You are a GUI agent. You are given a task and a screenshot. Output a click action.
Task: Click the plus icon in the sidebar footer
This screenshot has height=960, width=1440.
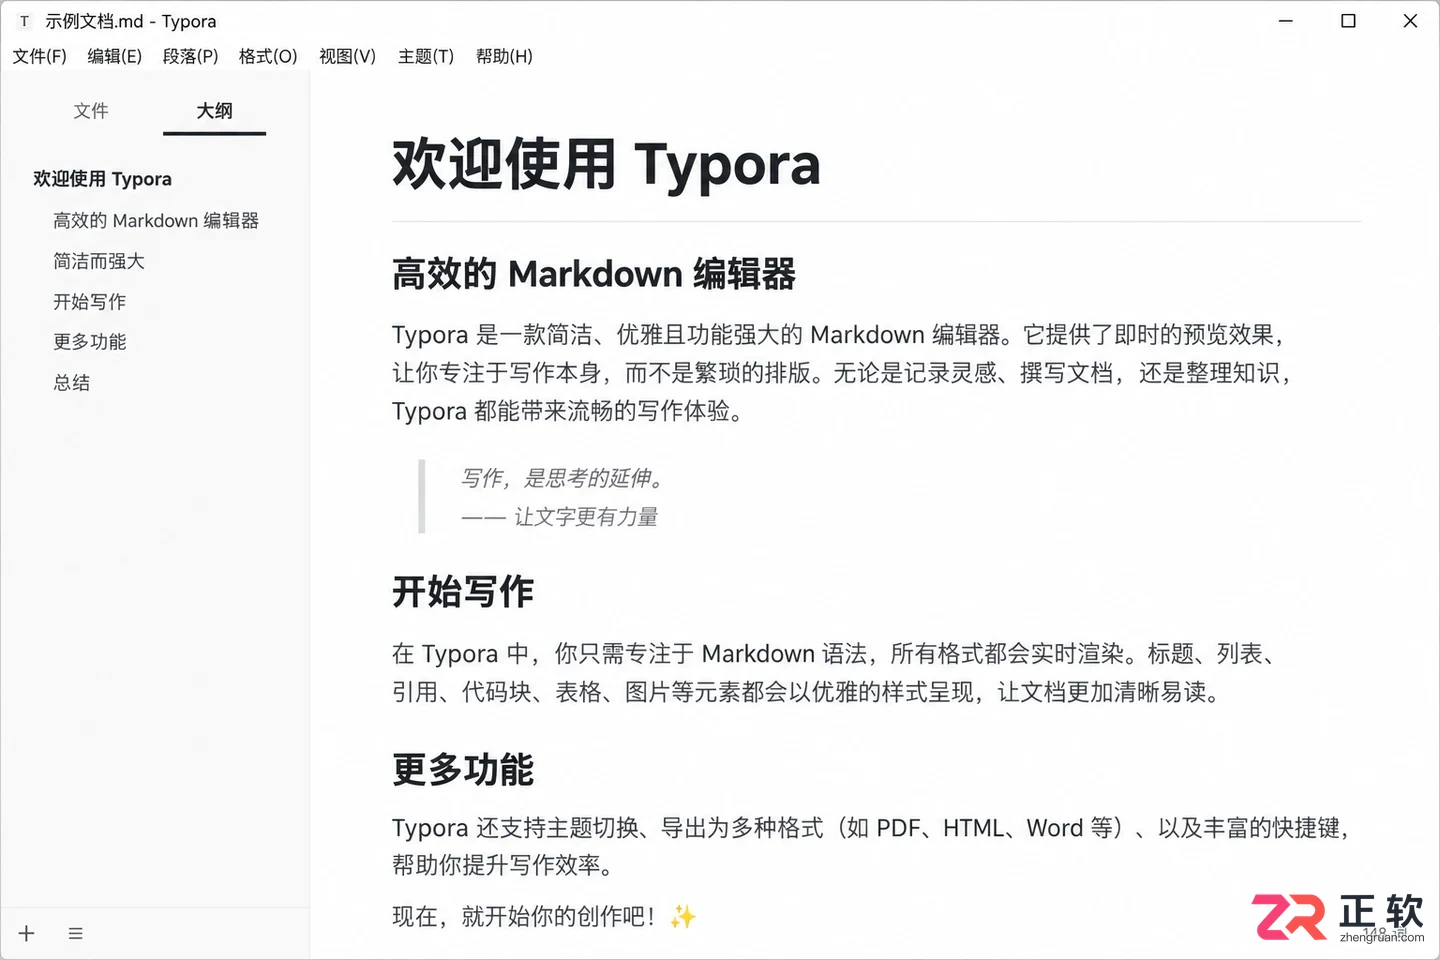click(x=27, y=933)
